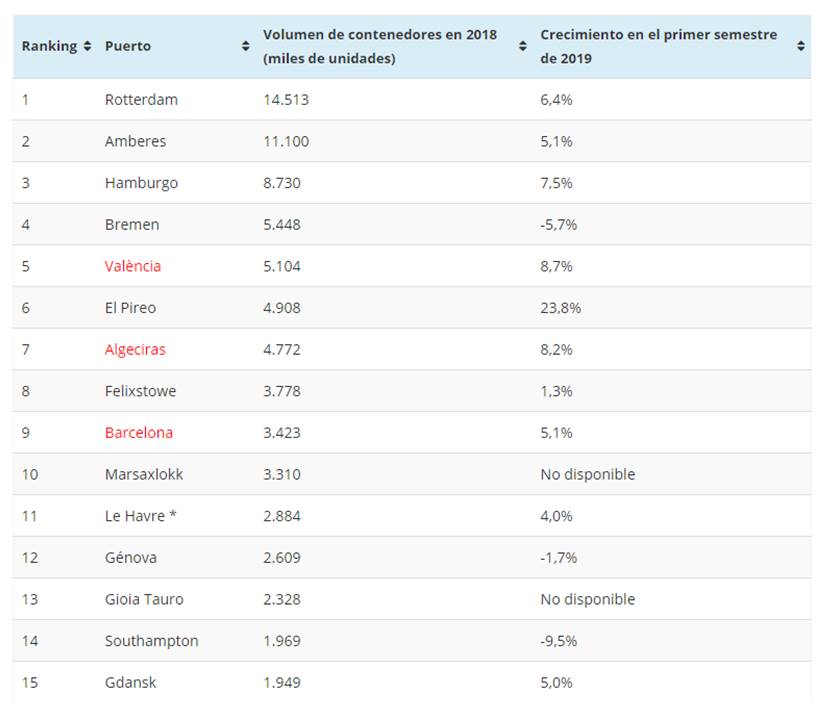826x709 pixels.
Task: Select the Marsaxlokk 'No disponible' cell
Action: coord(587,474)
